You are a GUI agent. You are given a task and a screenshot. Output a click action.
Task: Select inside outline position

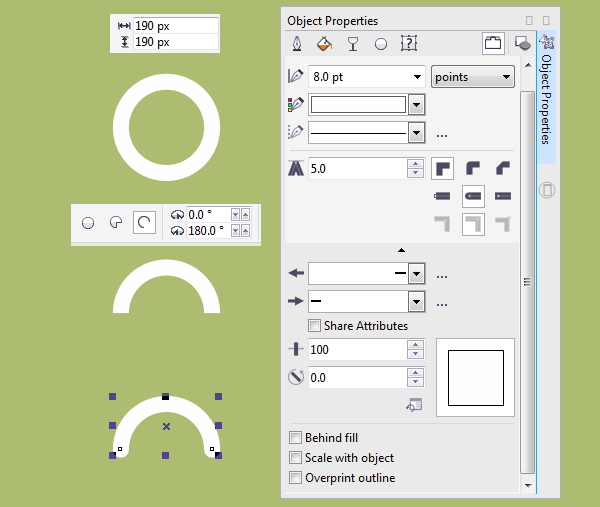coord(503,224)
